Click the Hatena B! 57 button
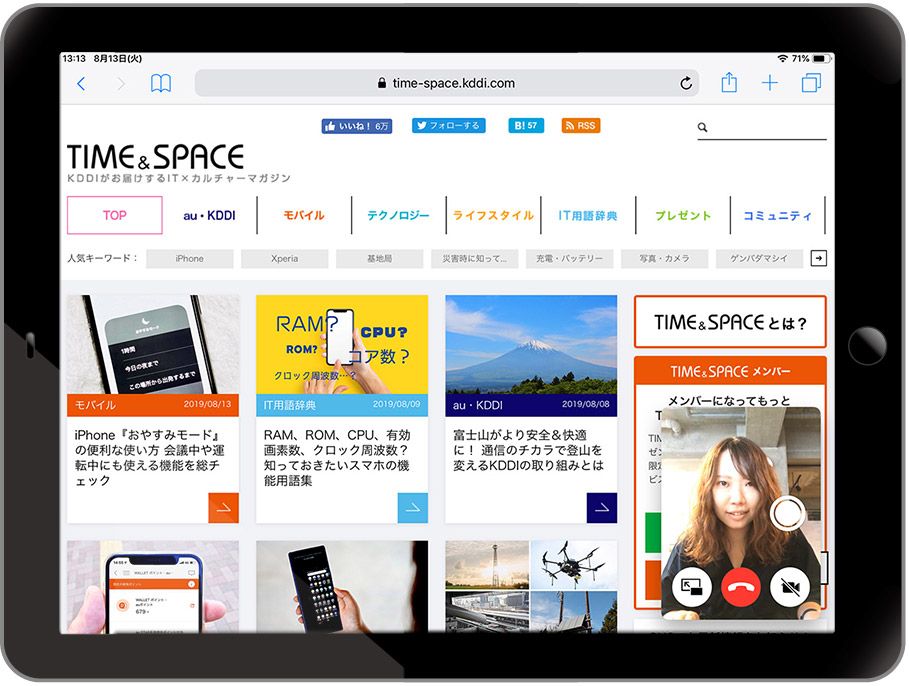 tap(526, 125)
